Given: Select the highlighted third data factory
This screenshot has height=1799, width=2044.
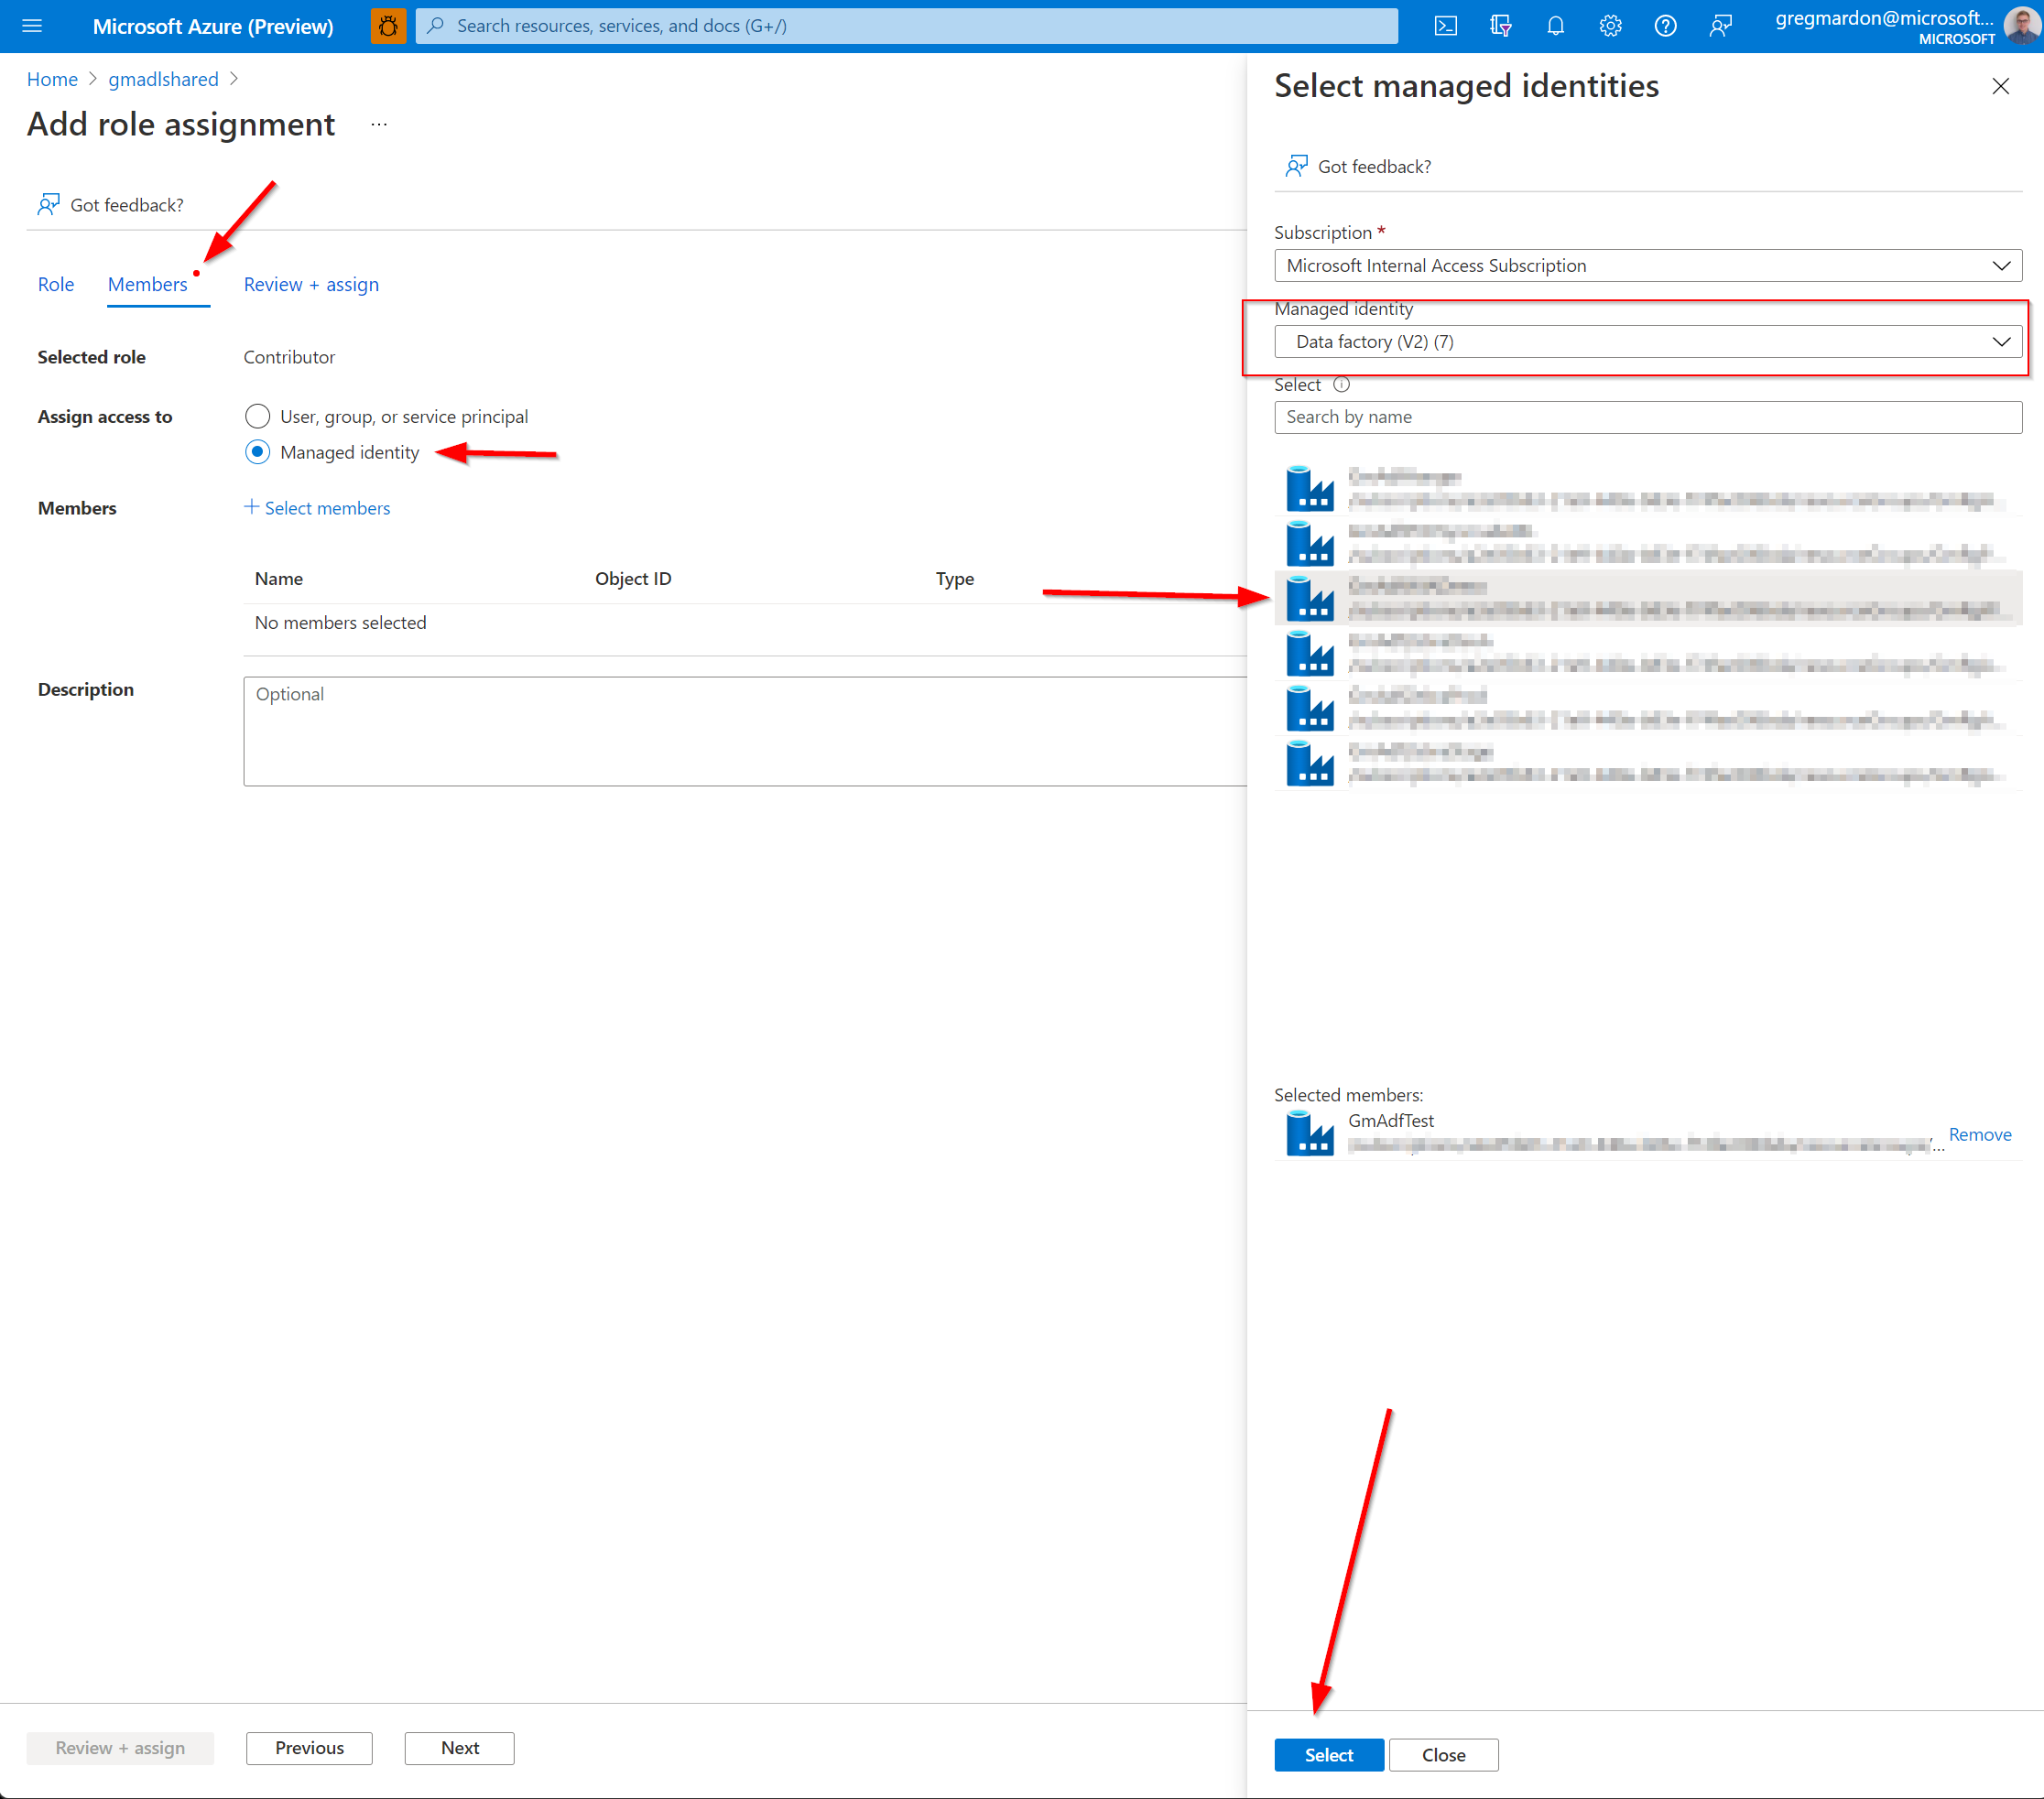Looking at the screenshot, I should tap(1648, 599).
